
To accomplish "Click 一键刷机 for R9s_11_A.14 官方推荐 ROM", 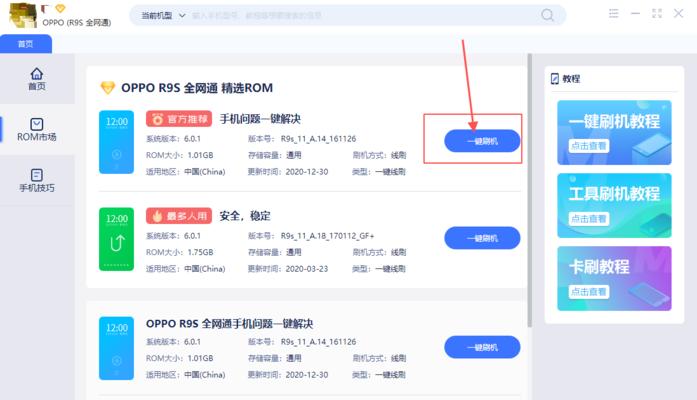I will click(x=482, y=141).
